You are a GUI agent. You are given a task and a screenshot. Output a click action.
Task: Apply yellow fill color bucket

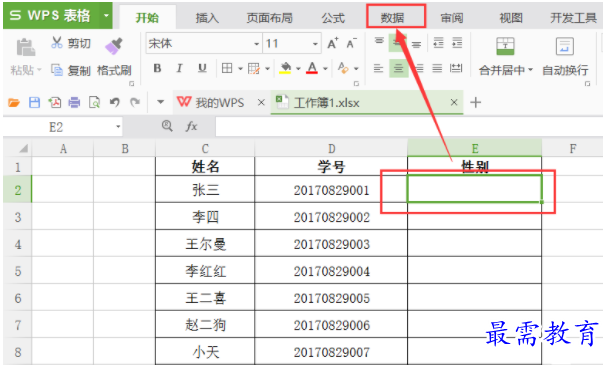tap(285, 68)
